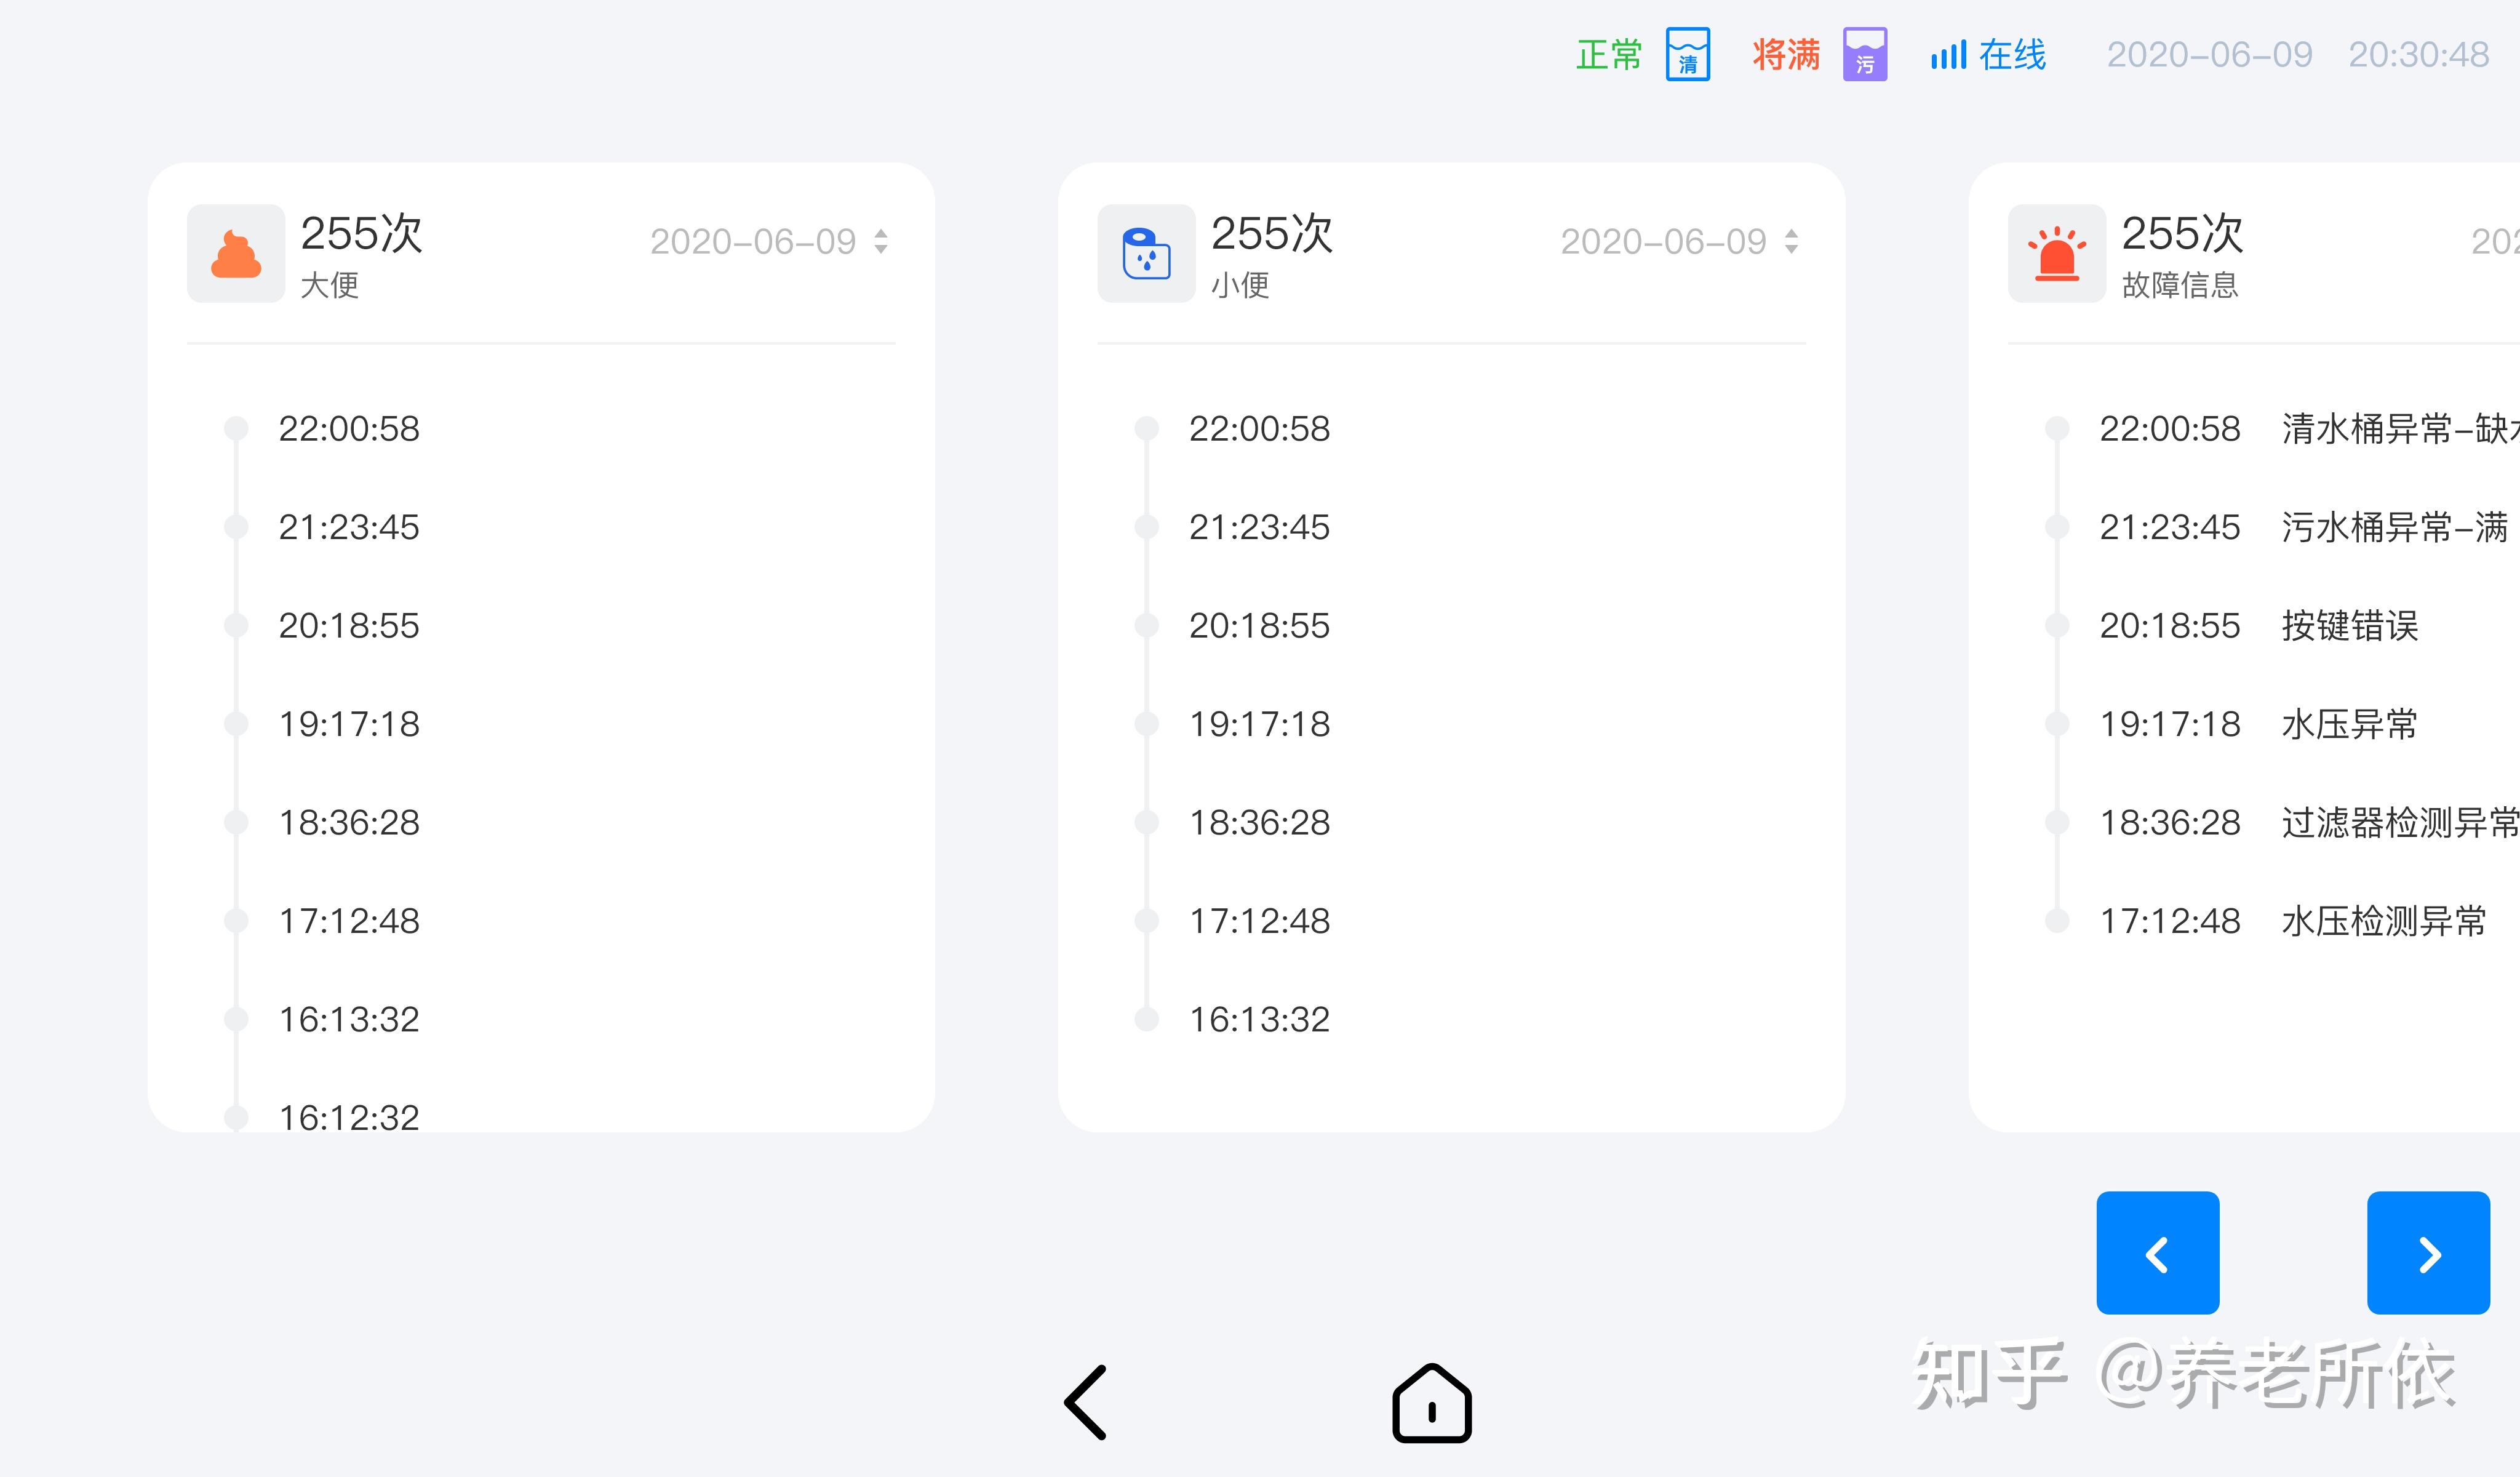
Task: Tap the clean water tank 清 icon
Action: [x=1687, y=54]
